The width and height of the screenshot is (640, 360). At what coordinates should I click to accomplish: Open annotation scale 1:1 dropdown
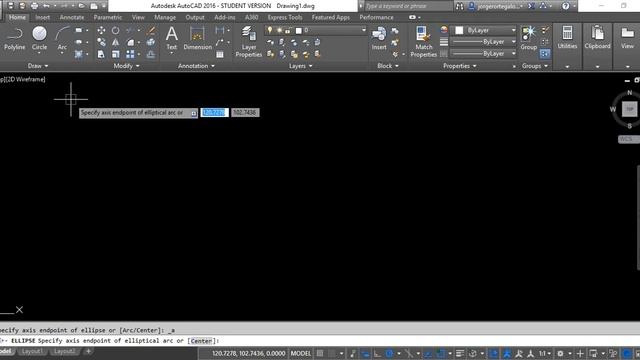[x=544, y=353]
